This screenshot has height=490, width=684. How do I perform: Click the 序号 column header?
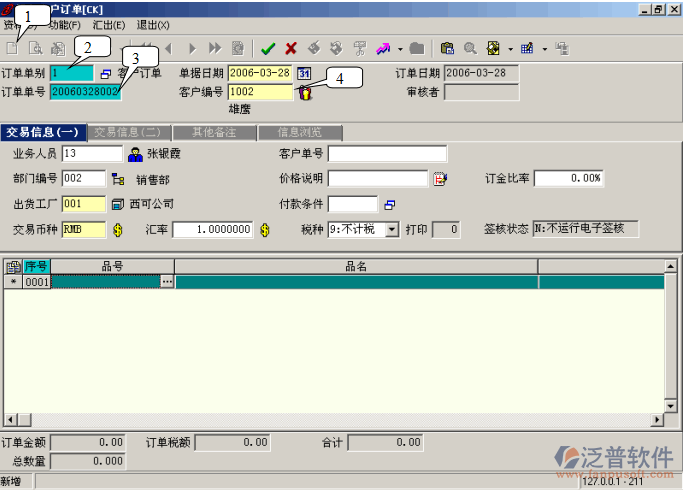36,267
